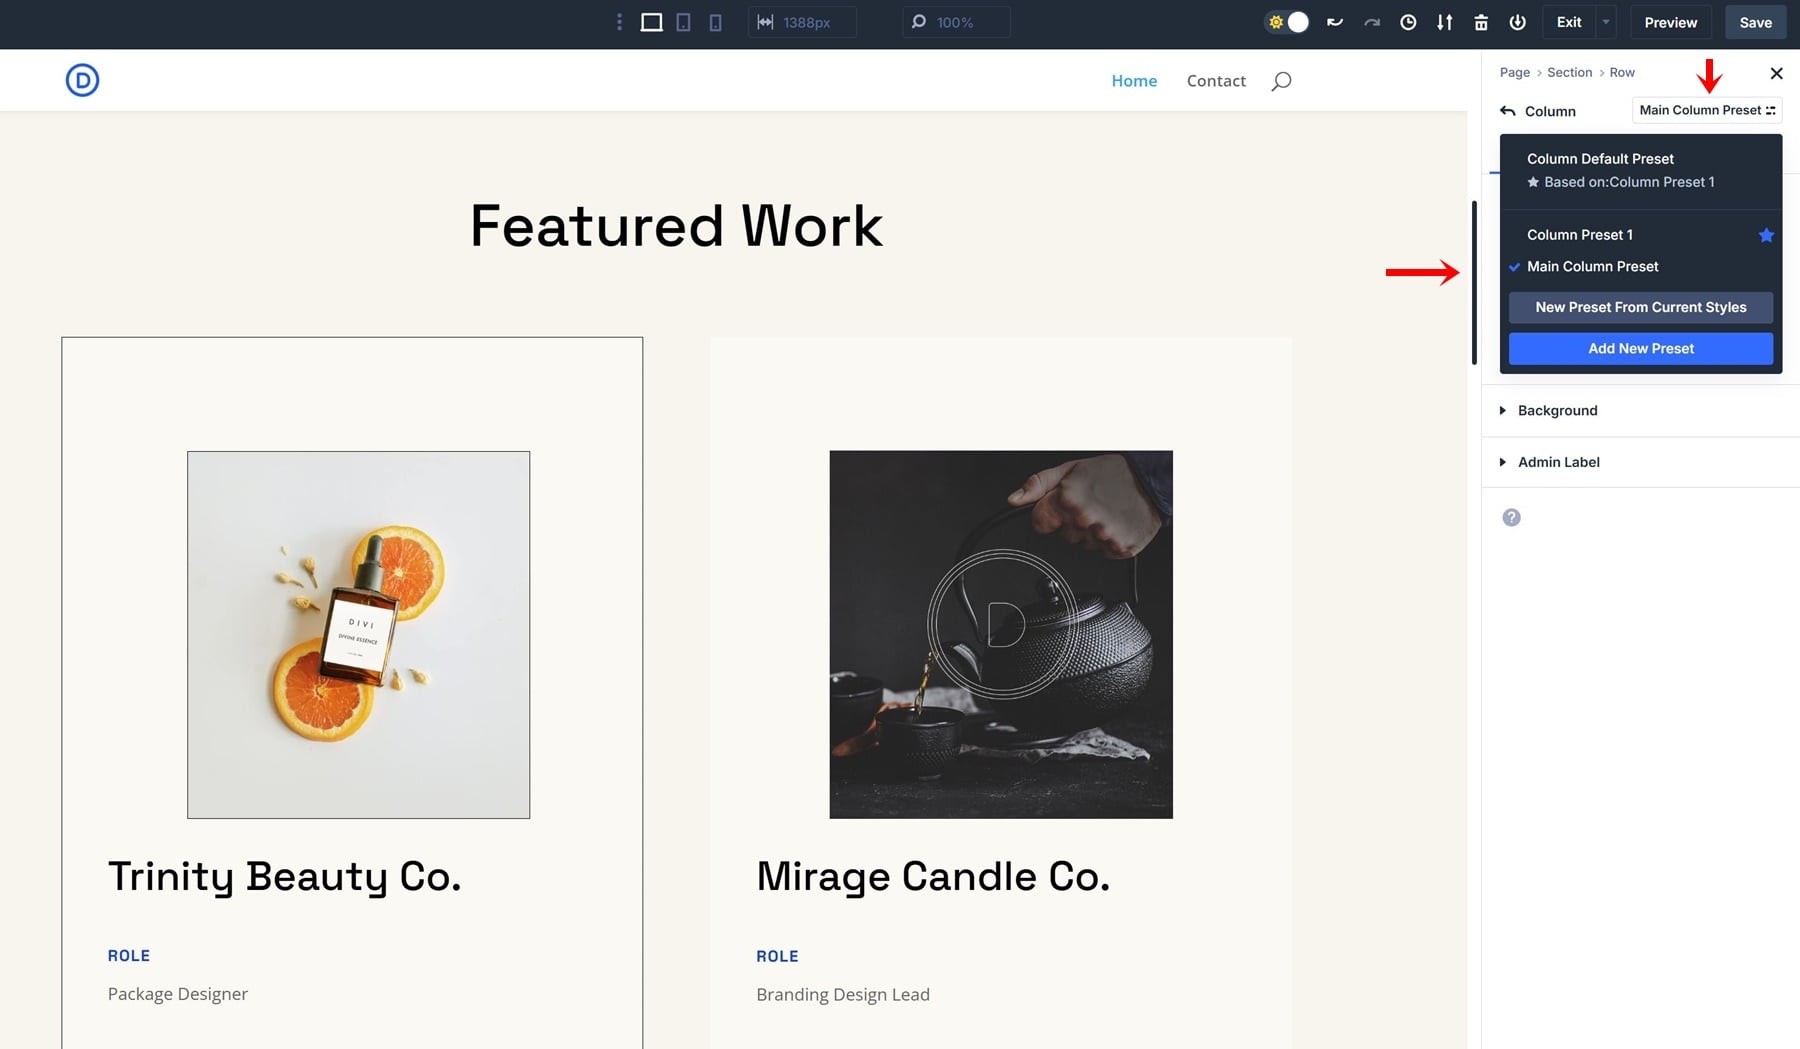1800x1049 pixels.
Task: Click the Divi logo in header
Action: point(82,80)
